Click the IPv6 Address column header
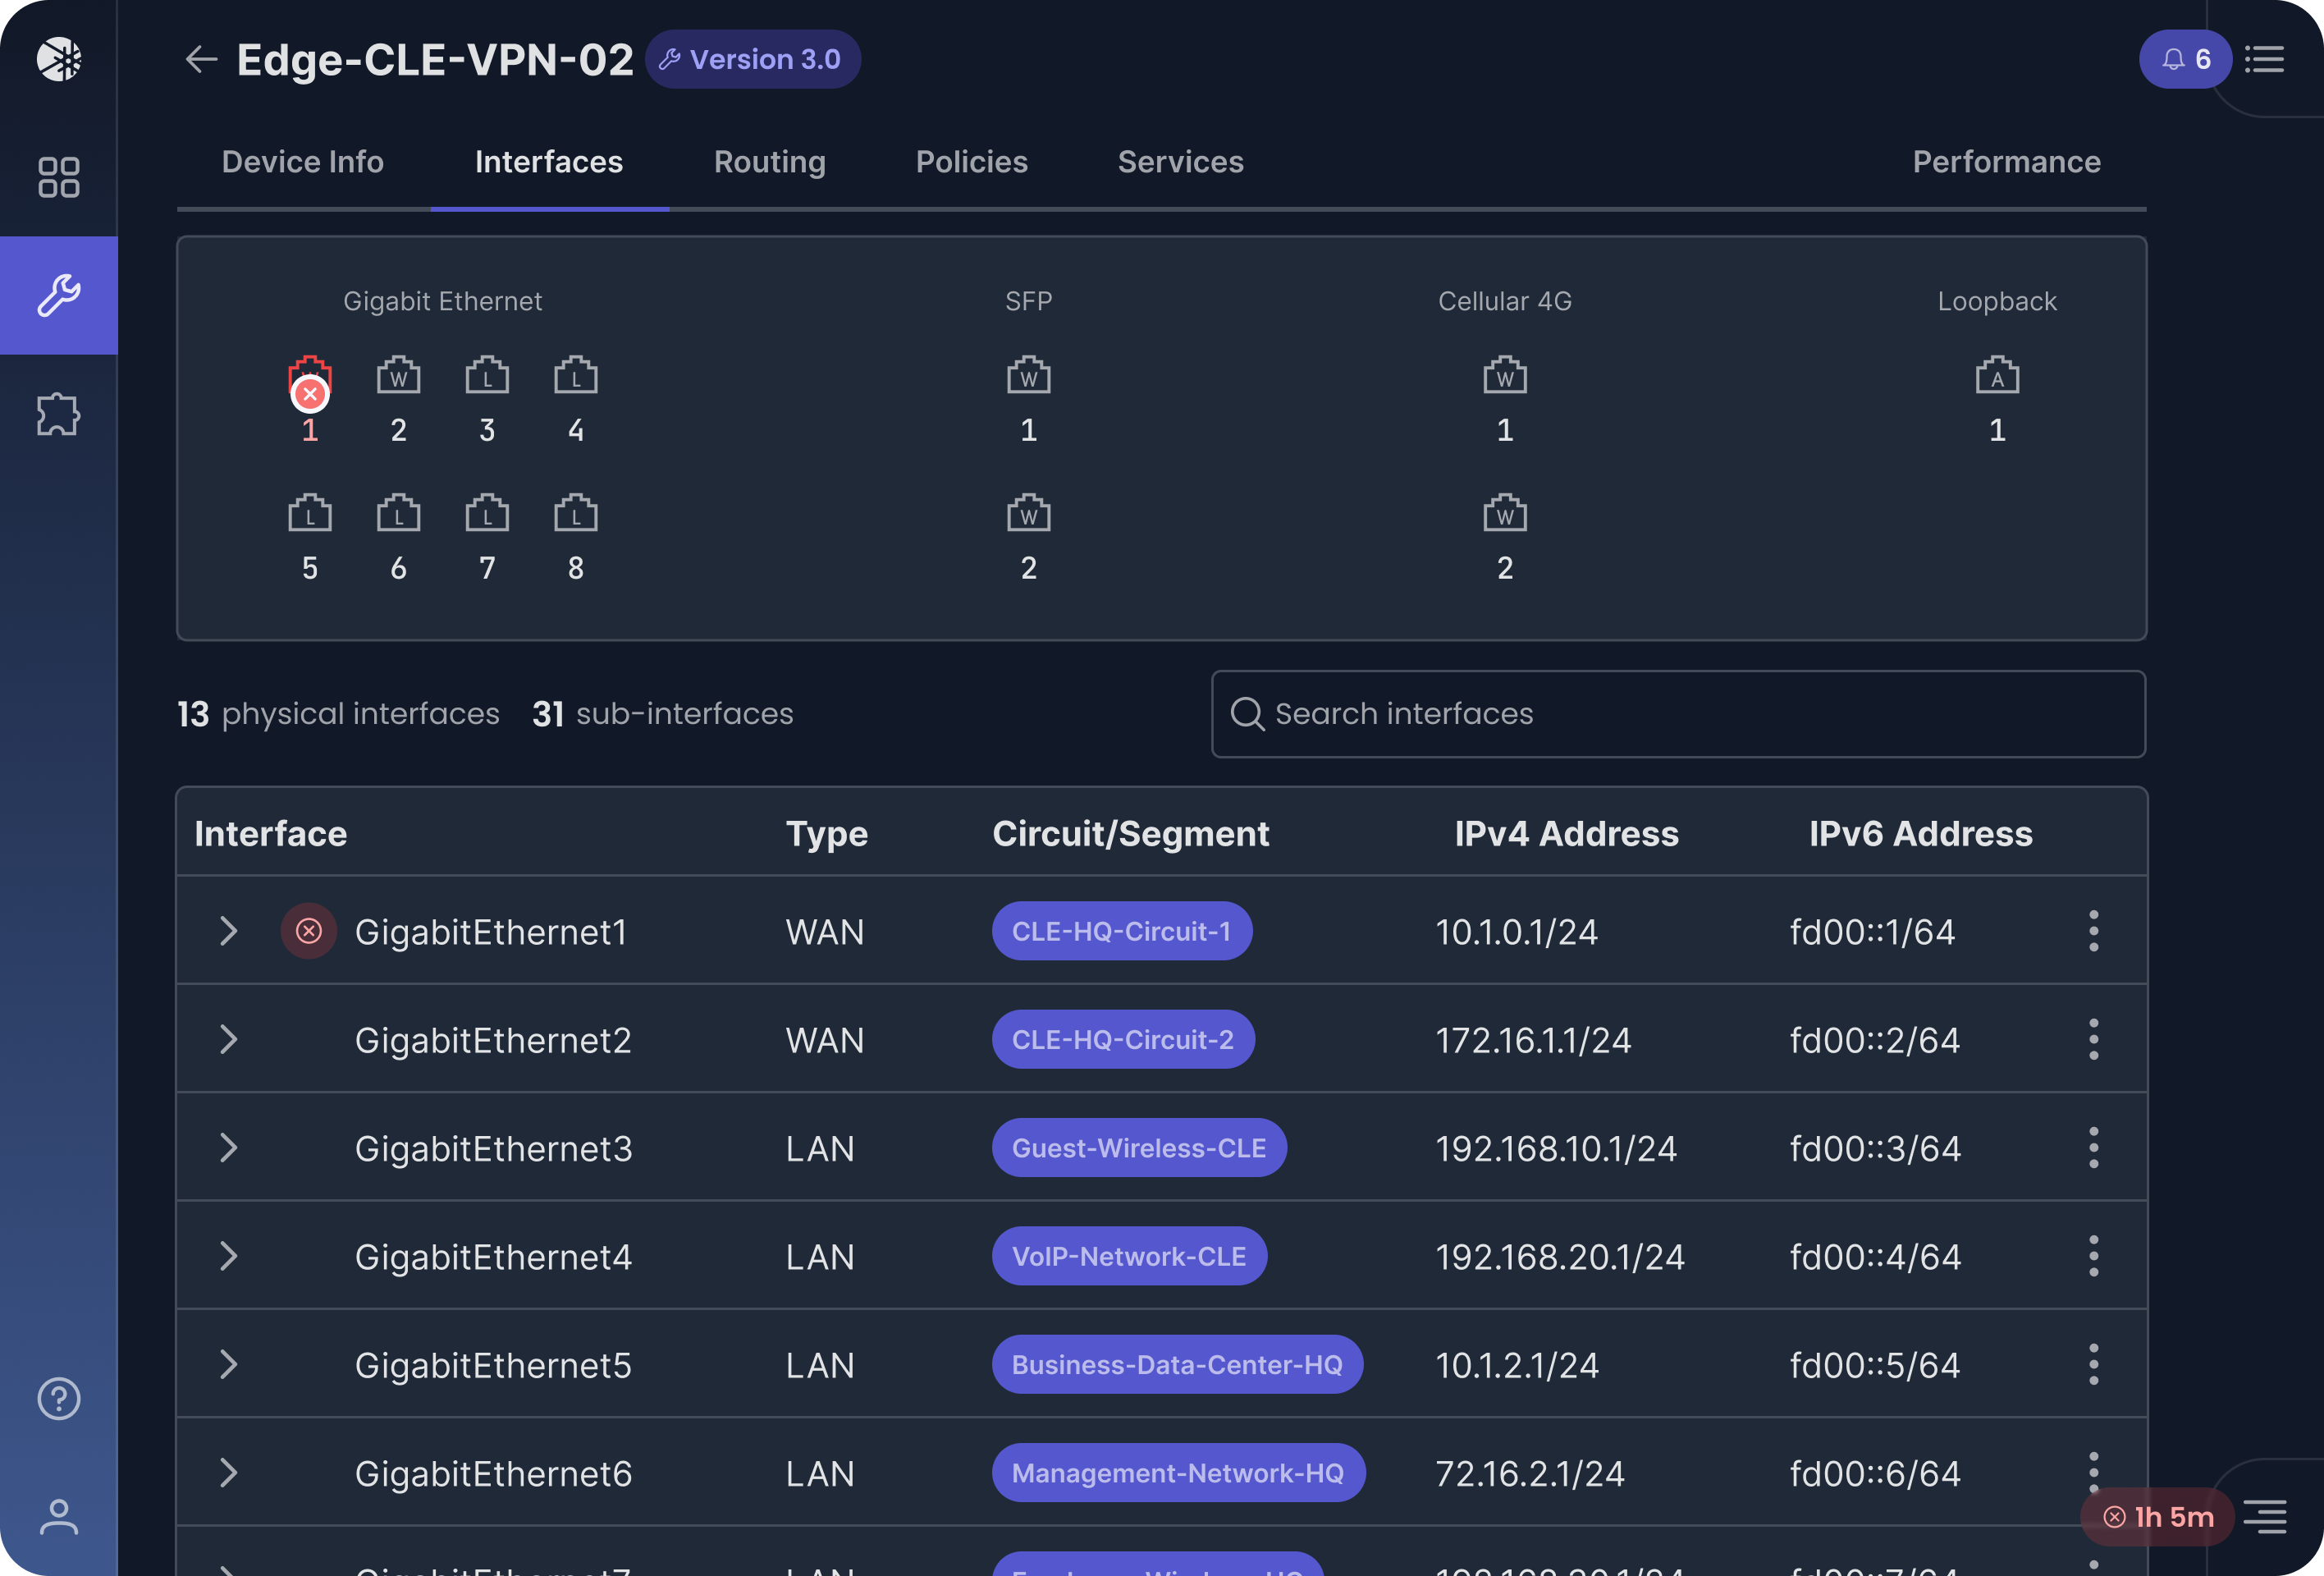 (x=1921, y=834)
